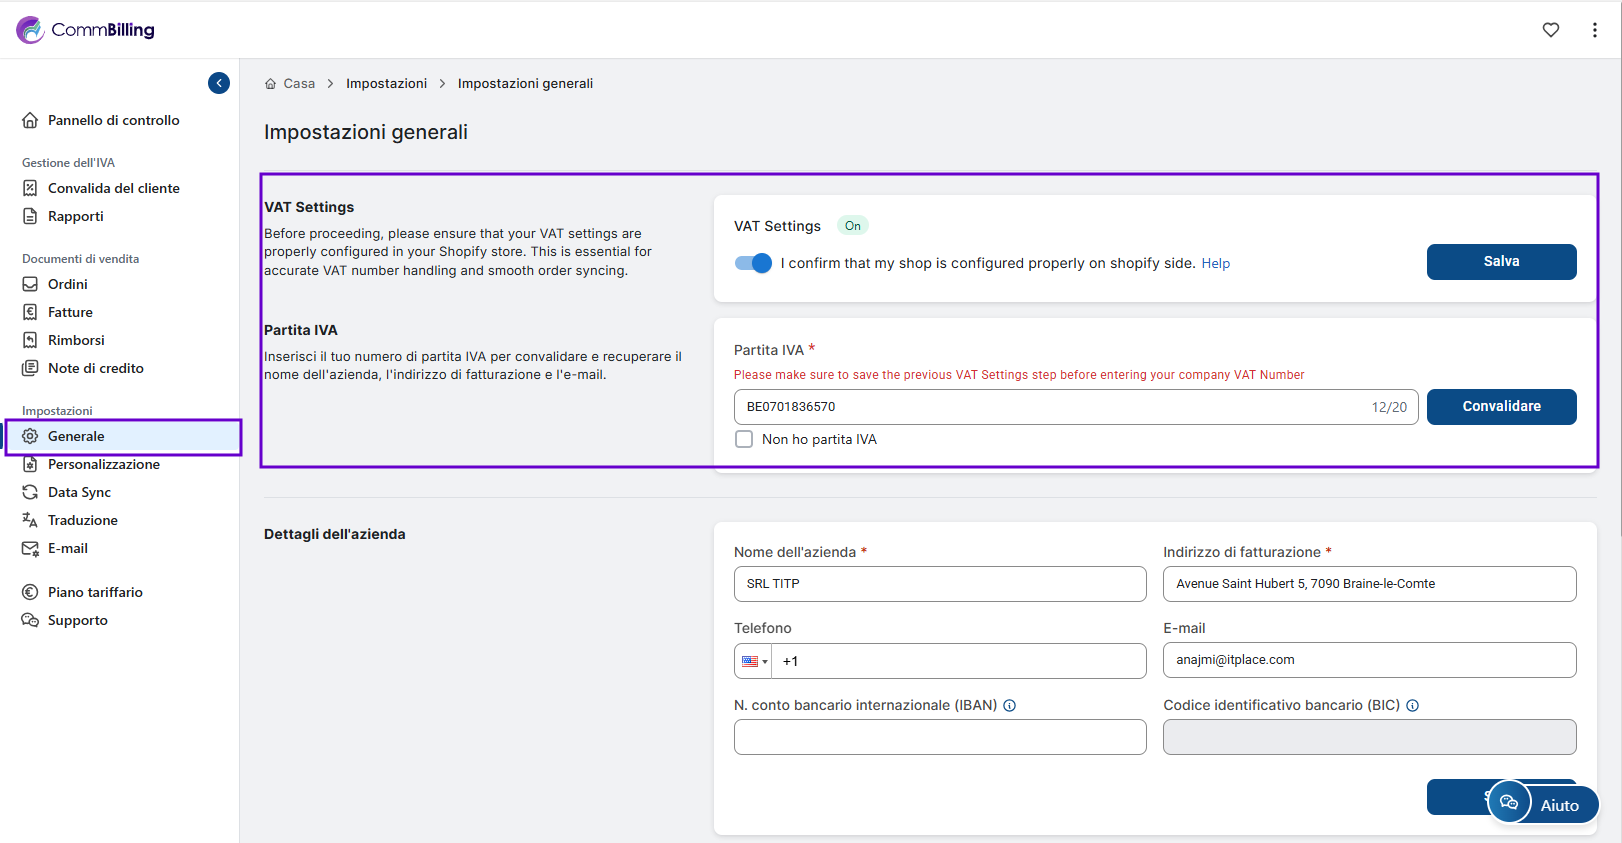The height and width of the screenshot is (843, 1622).
Task: Click the Partita IVA number field
Action: 1050,407
